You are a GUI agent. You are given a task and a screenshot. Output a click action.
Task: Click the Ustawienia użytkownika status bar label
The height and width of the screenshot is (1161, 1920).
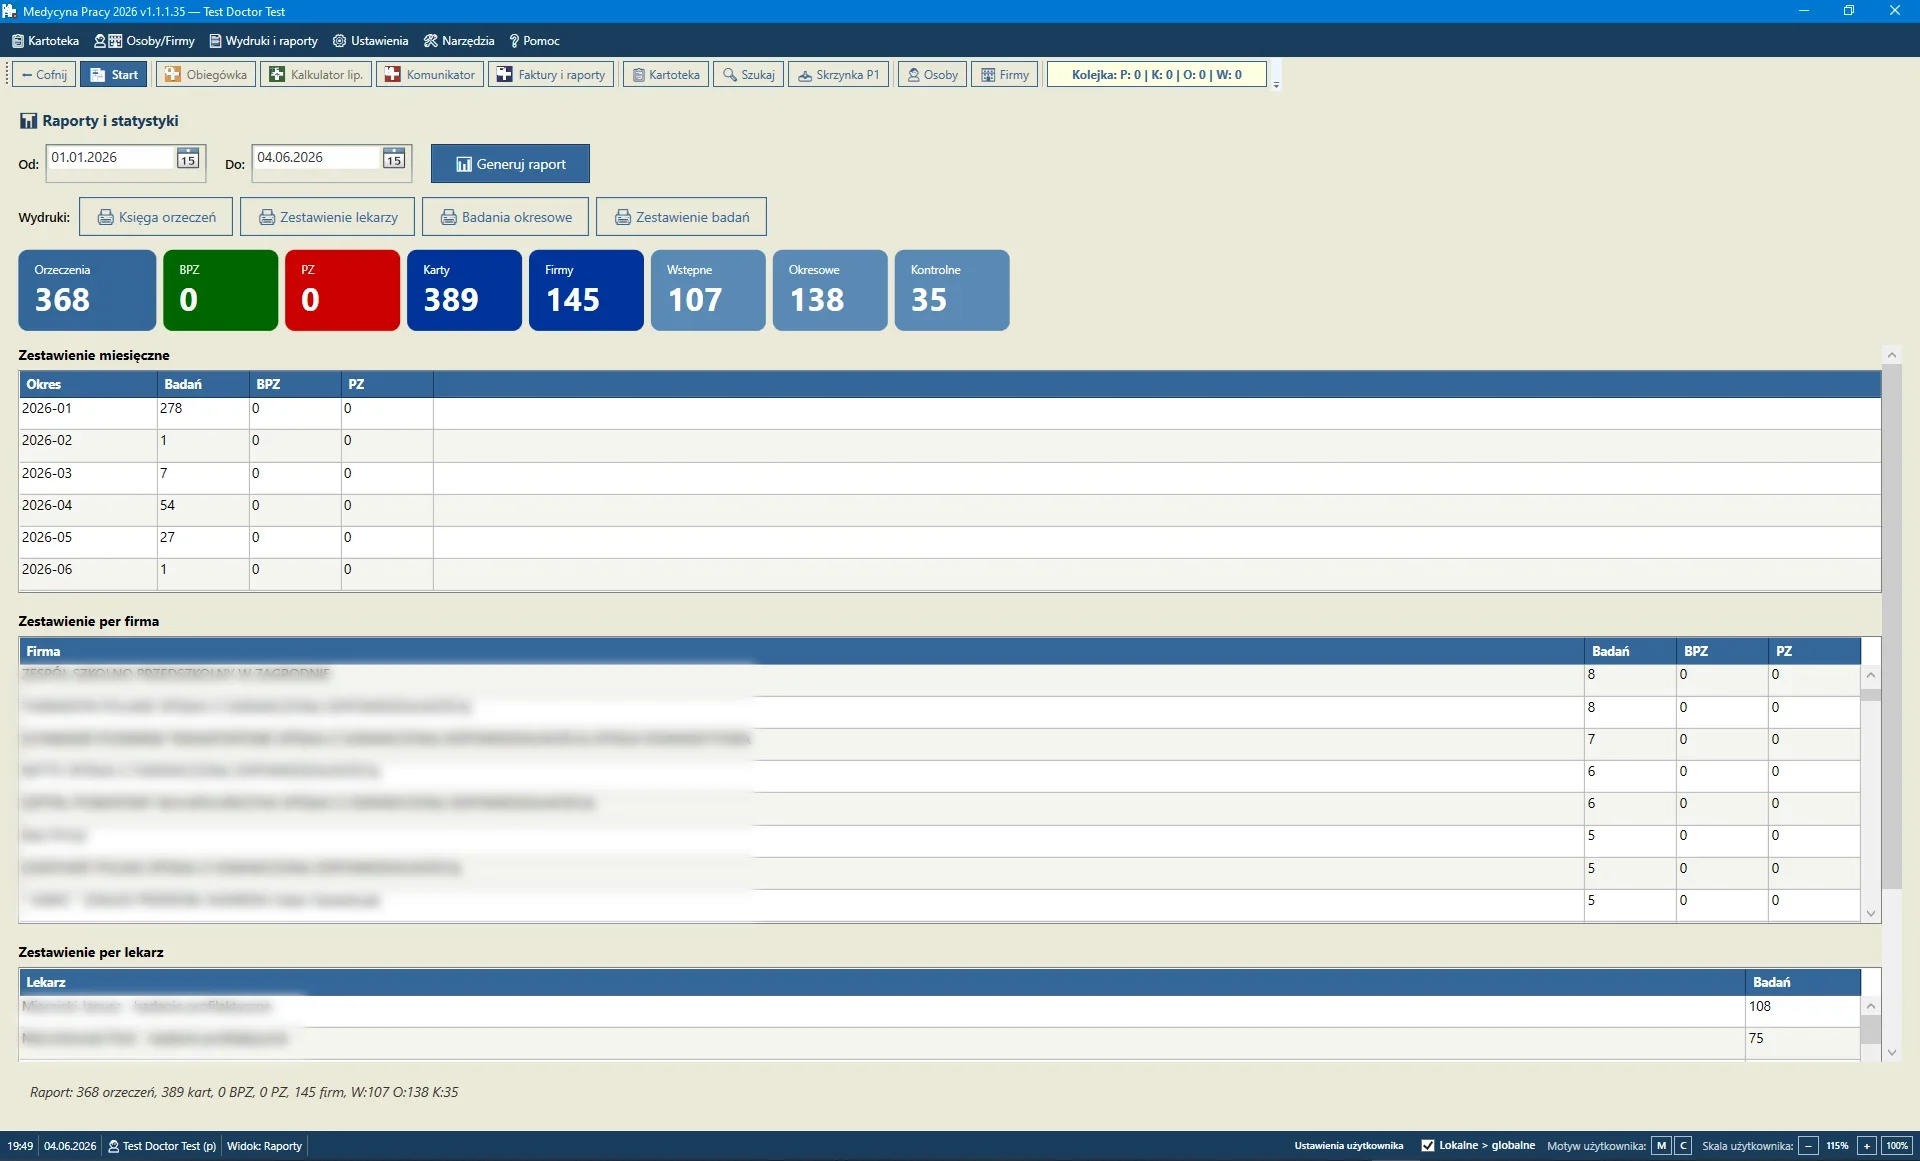pyautogui.click(x=1349, y=1146)
